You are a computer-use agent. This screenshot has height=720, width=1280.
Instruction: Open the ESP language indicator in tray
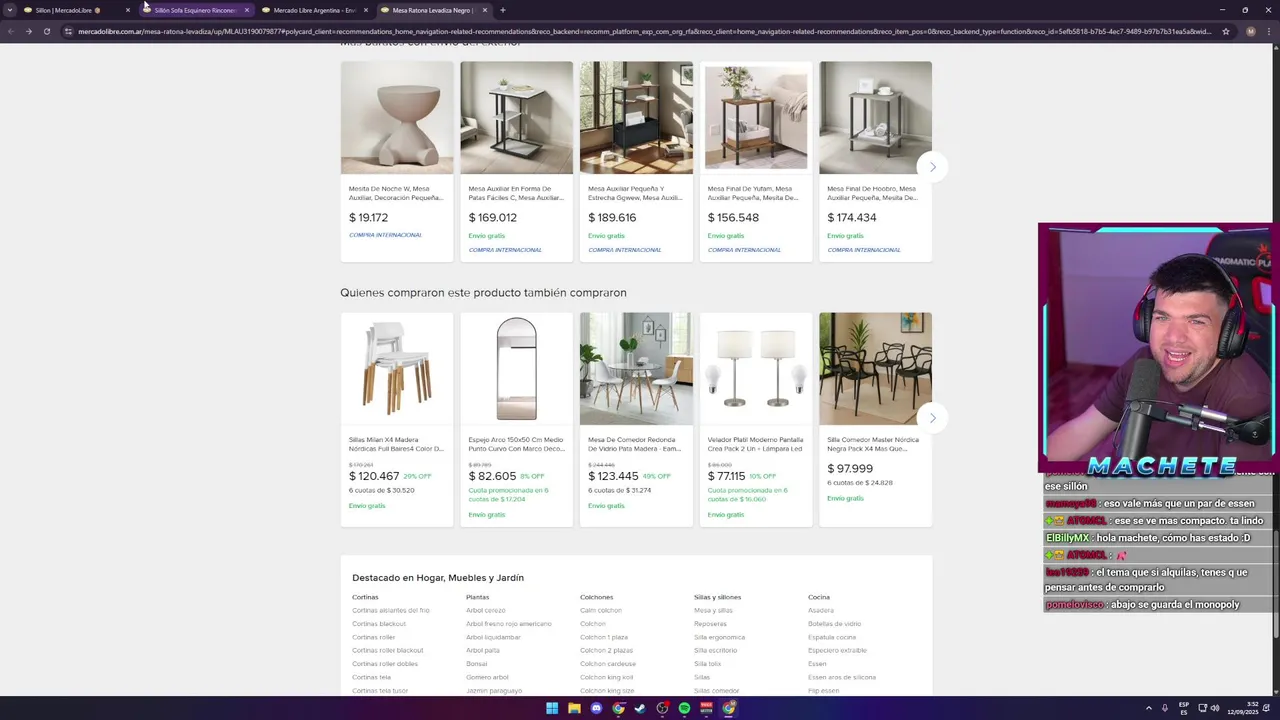tap(1184, 708)
